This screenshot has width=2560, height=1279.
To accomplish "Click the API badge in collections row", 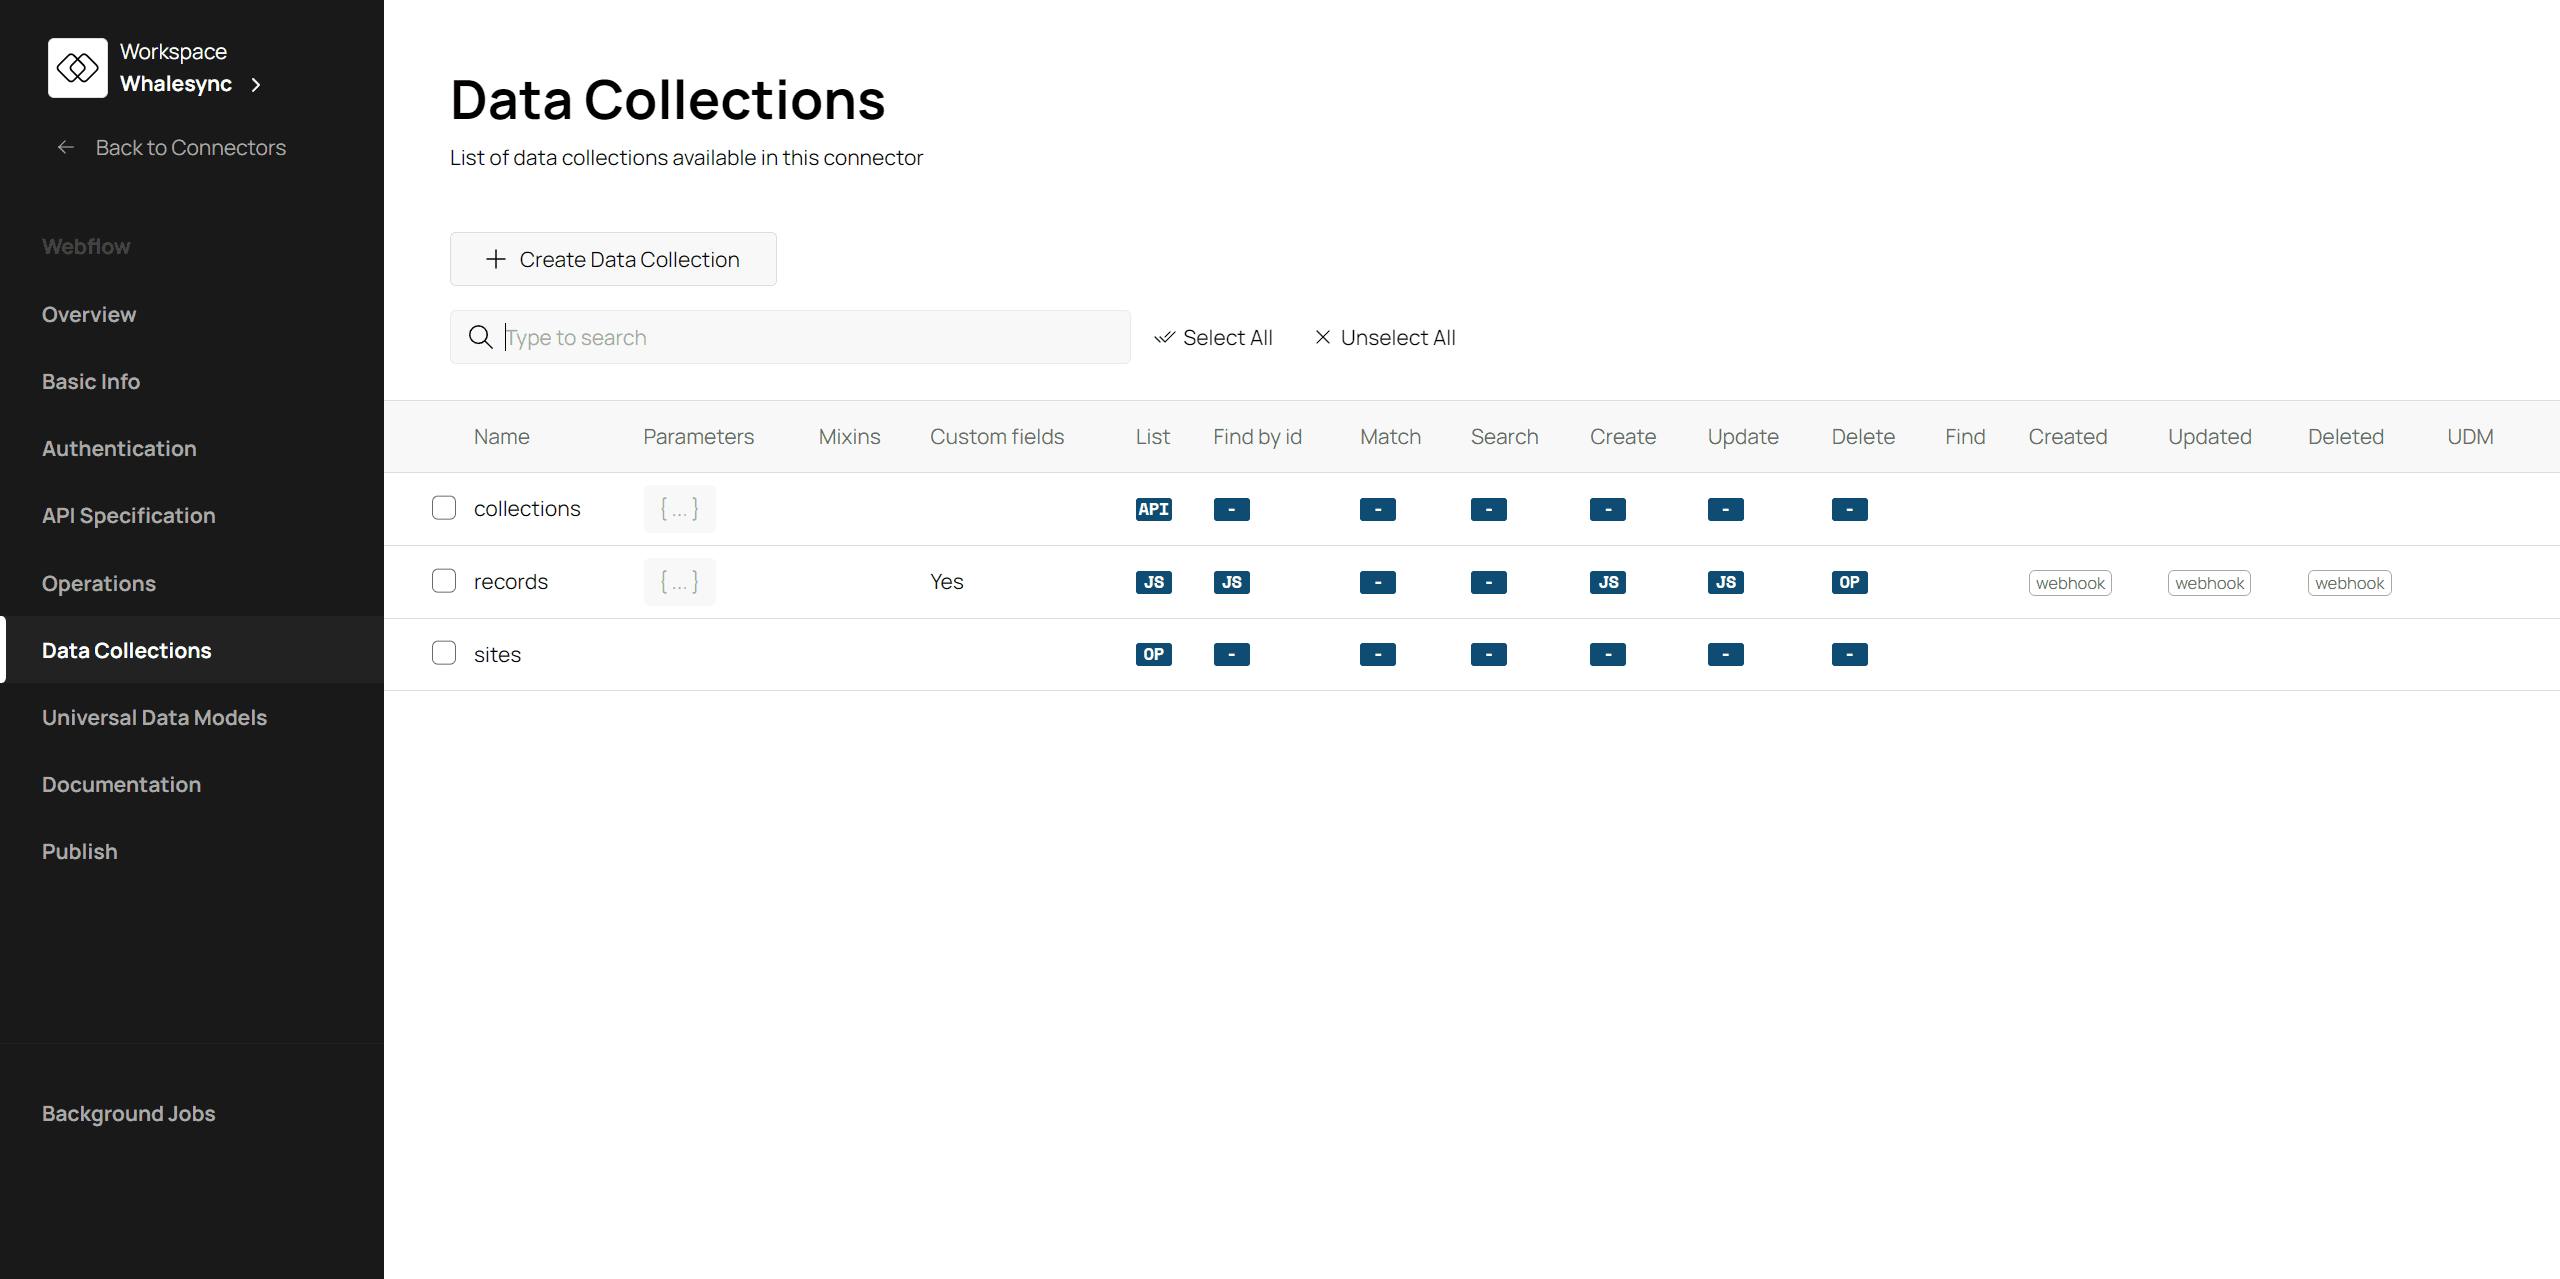I will 1153,509.
